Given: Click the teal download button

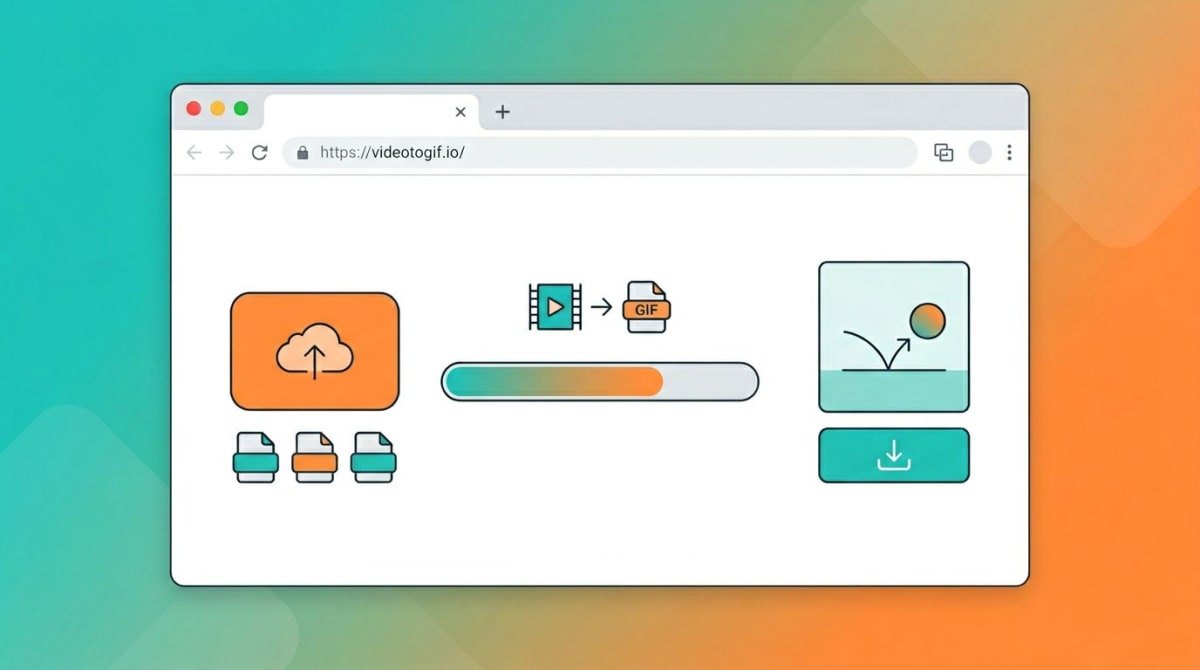Looking at the screenshot, I should point(894,456).
